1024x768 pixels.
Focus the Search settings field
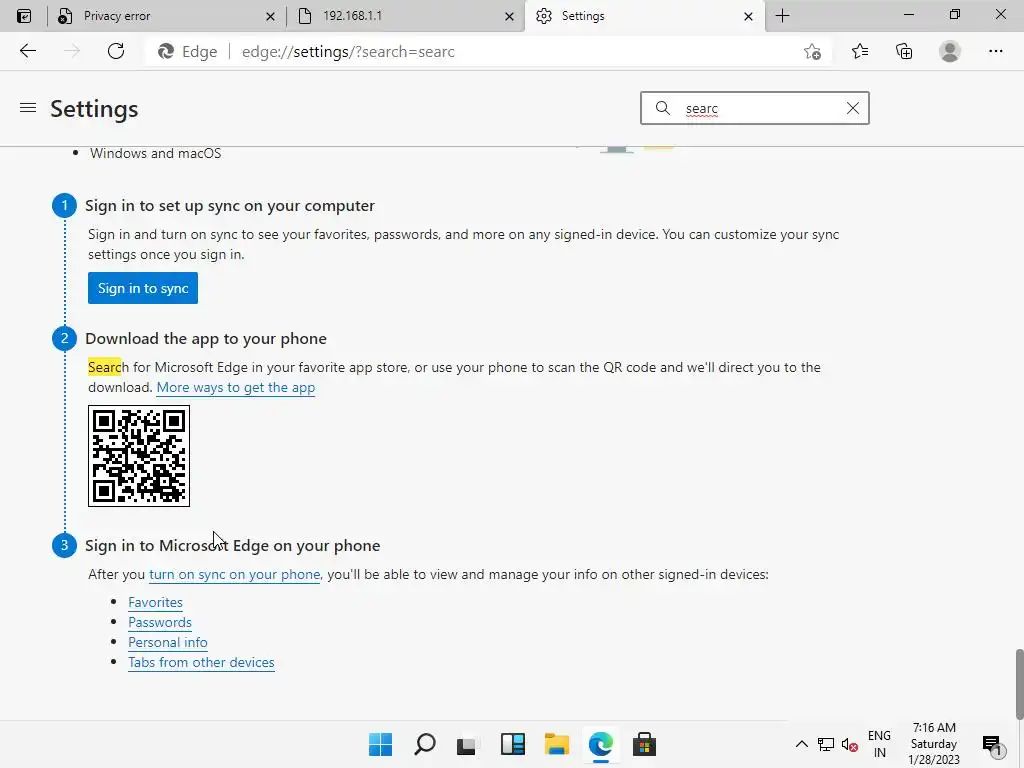[754, 108]
